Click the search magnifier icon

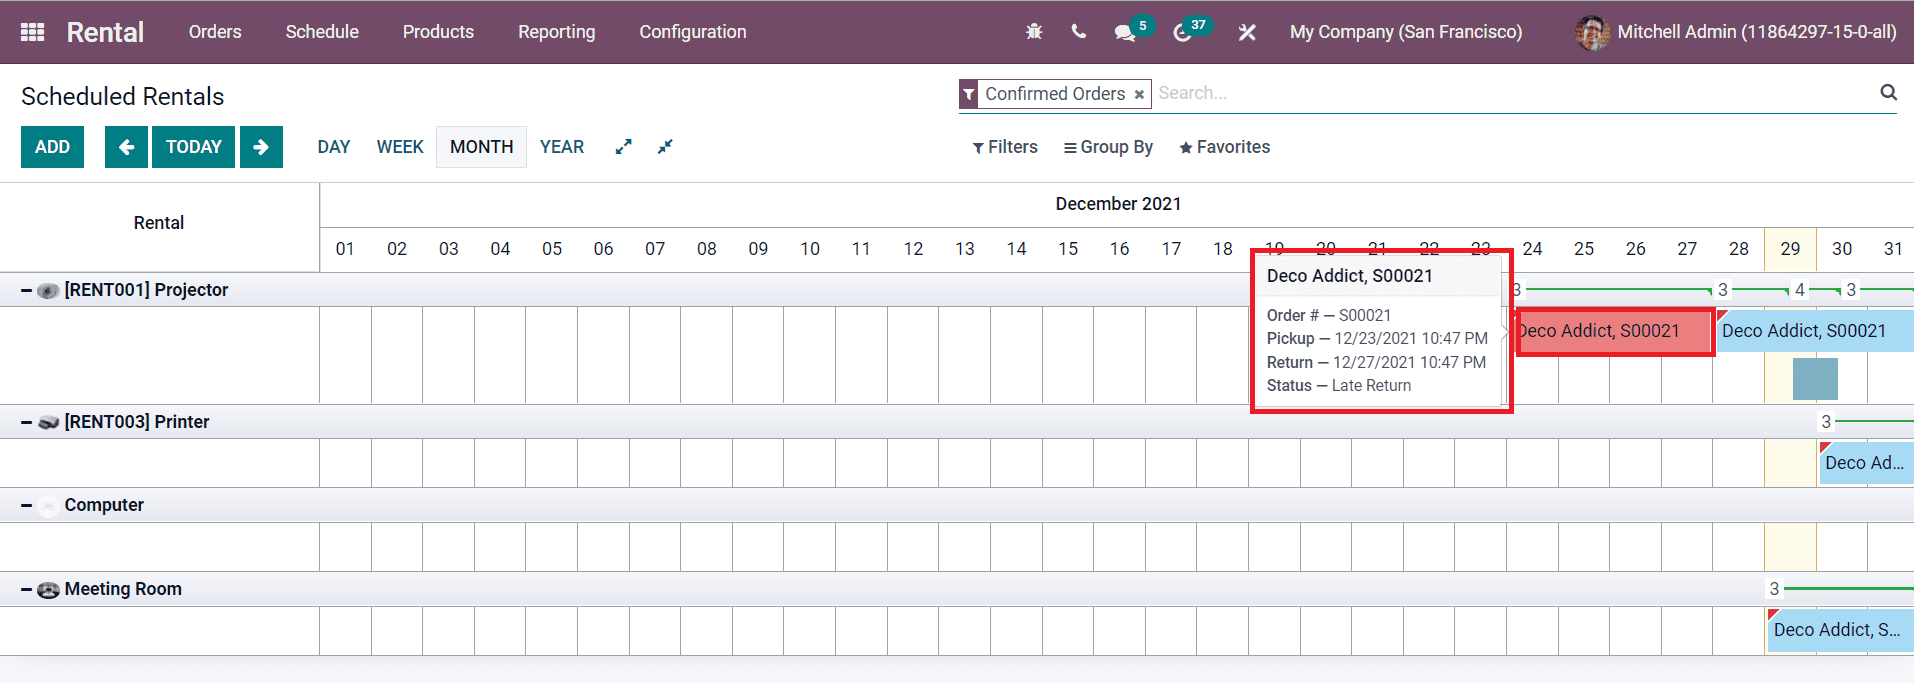pyautogui.click(x=1888, y=92)
